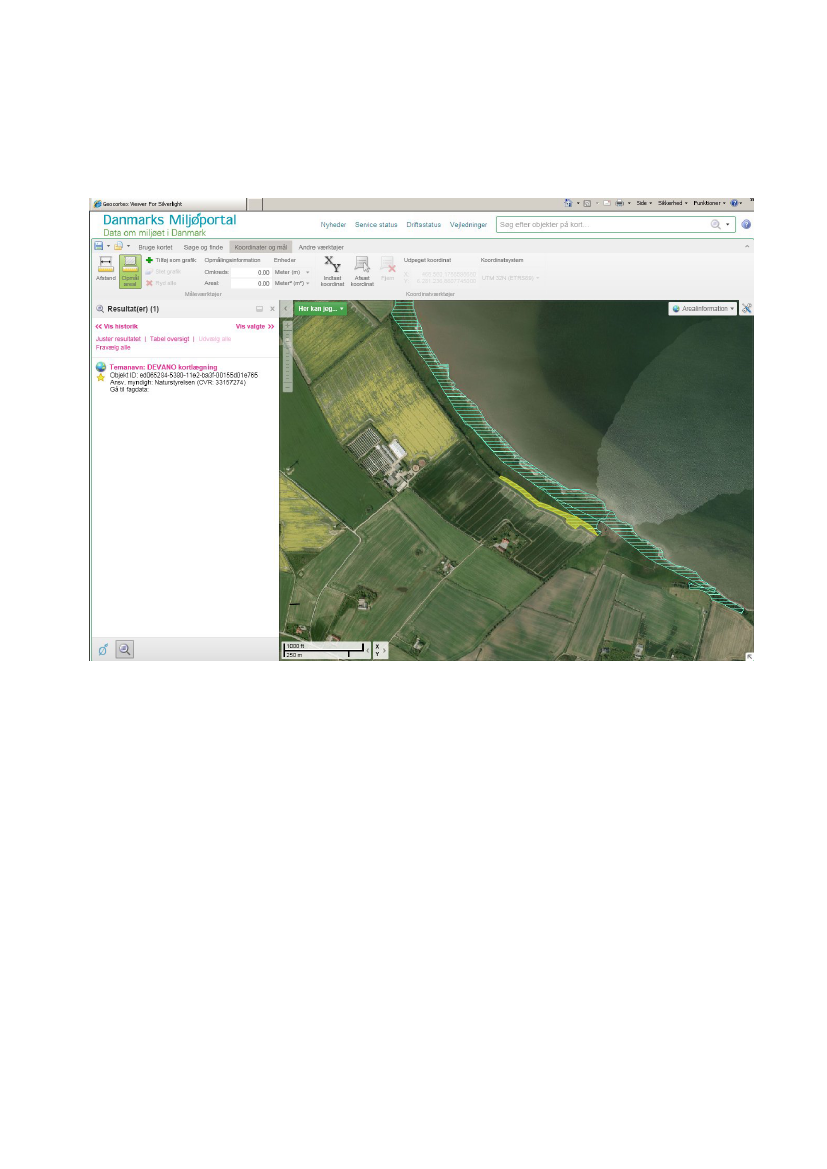Click the browser mail icon
The height and width of the screenshot is (1169, 827).
[607, 203]
